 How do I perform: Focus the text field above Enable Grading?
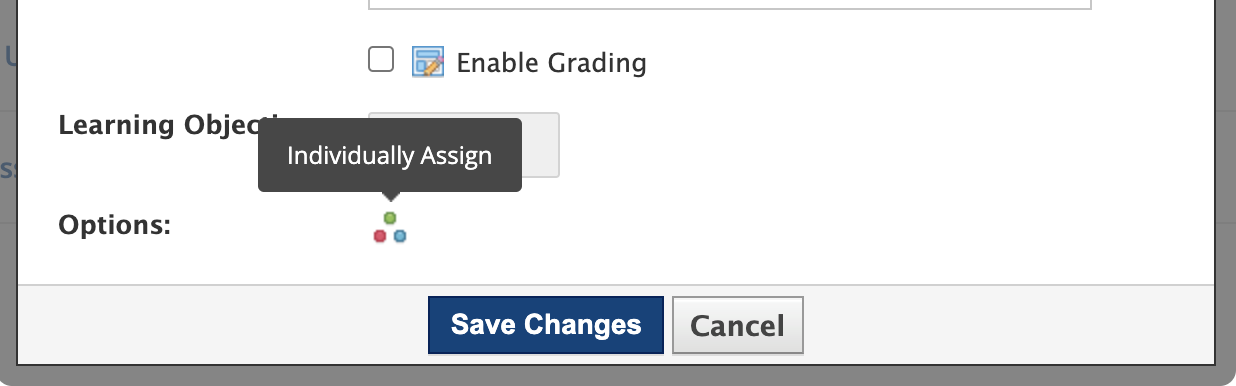pos(730,5)
